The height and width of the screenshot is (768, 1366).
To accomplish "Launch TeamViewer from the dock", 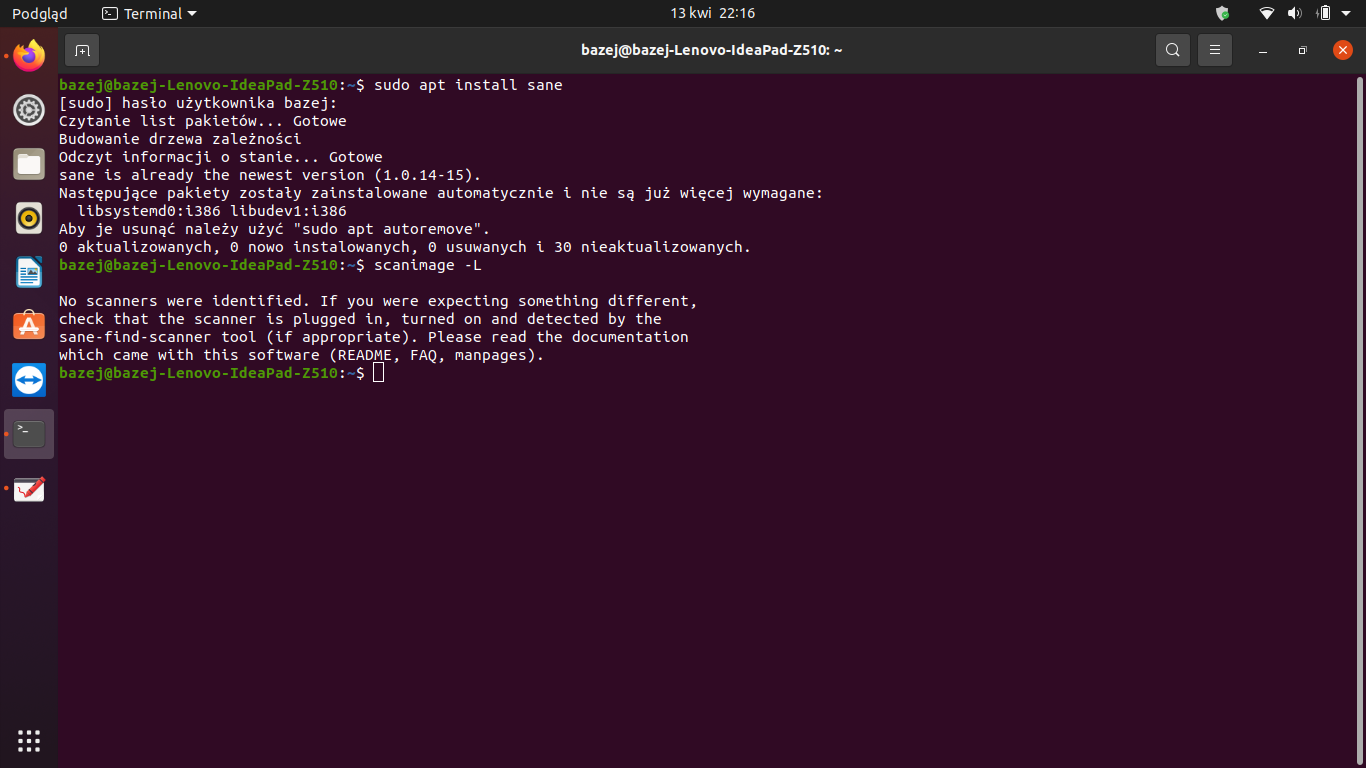I will click(x=29, y=380).
